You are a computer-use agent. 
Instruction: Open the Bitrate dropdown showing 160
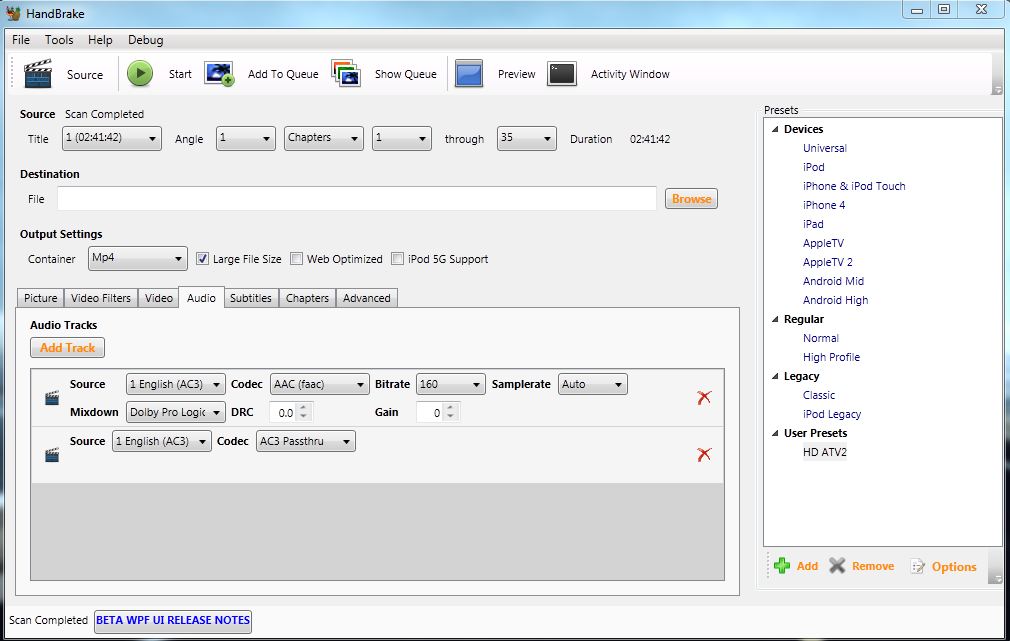point(450,384)
